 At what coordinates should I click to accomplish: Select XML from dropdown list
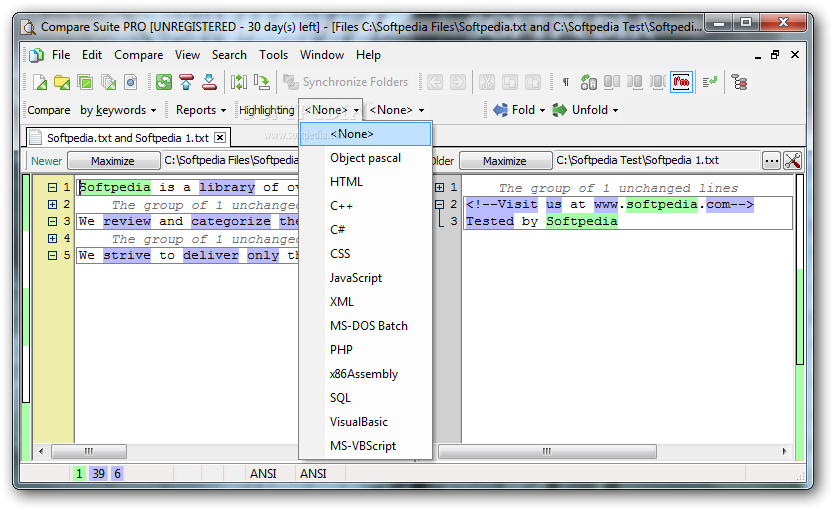pyautogui.click(x=365, y=302)
